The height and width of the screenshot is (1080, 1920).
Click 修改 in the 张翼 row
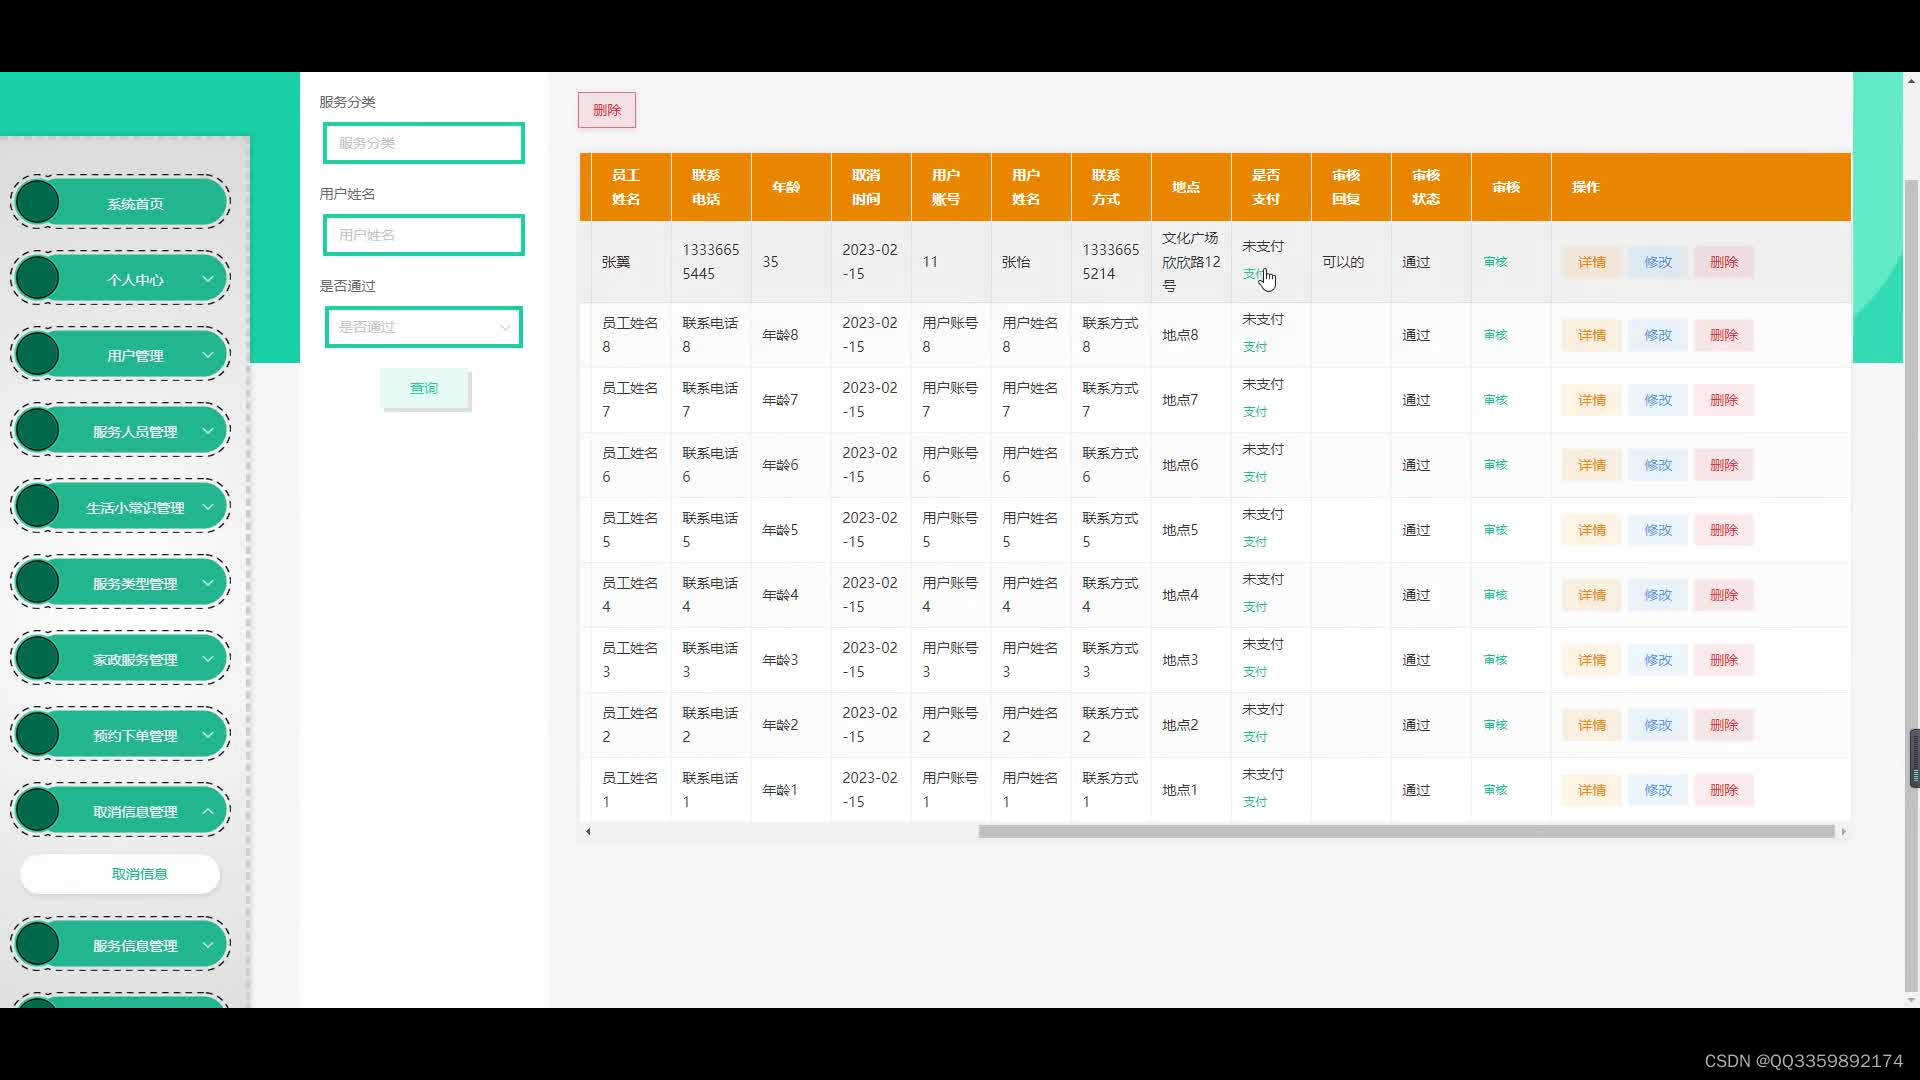pyautogui.click(x=1657, y=262)
